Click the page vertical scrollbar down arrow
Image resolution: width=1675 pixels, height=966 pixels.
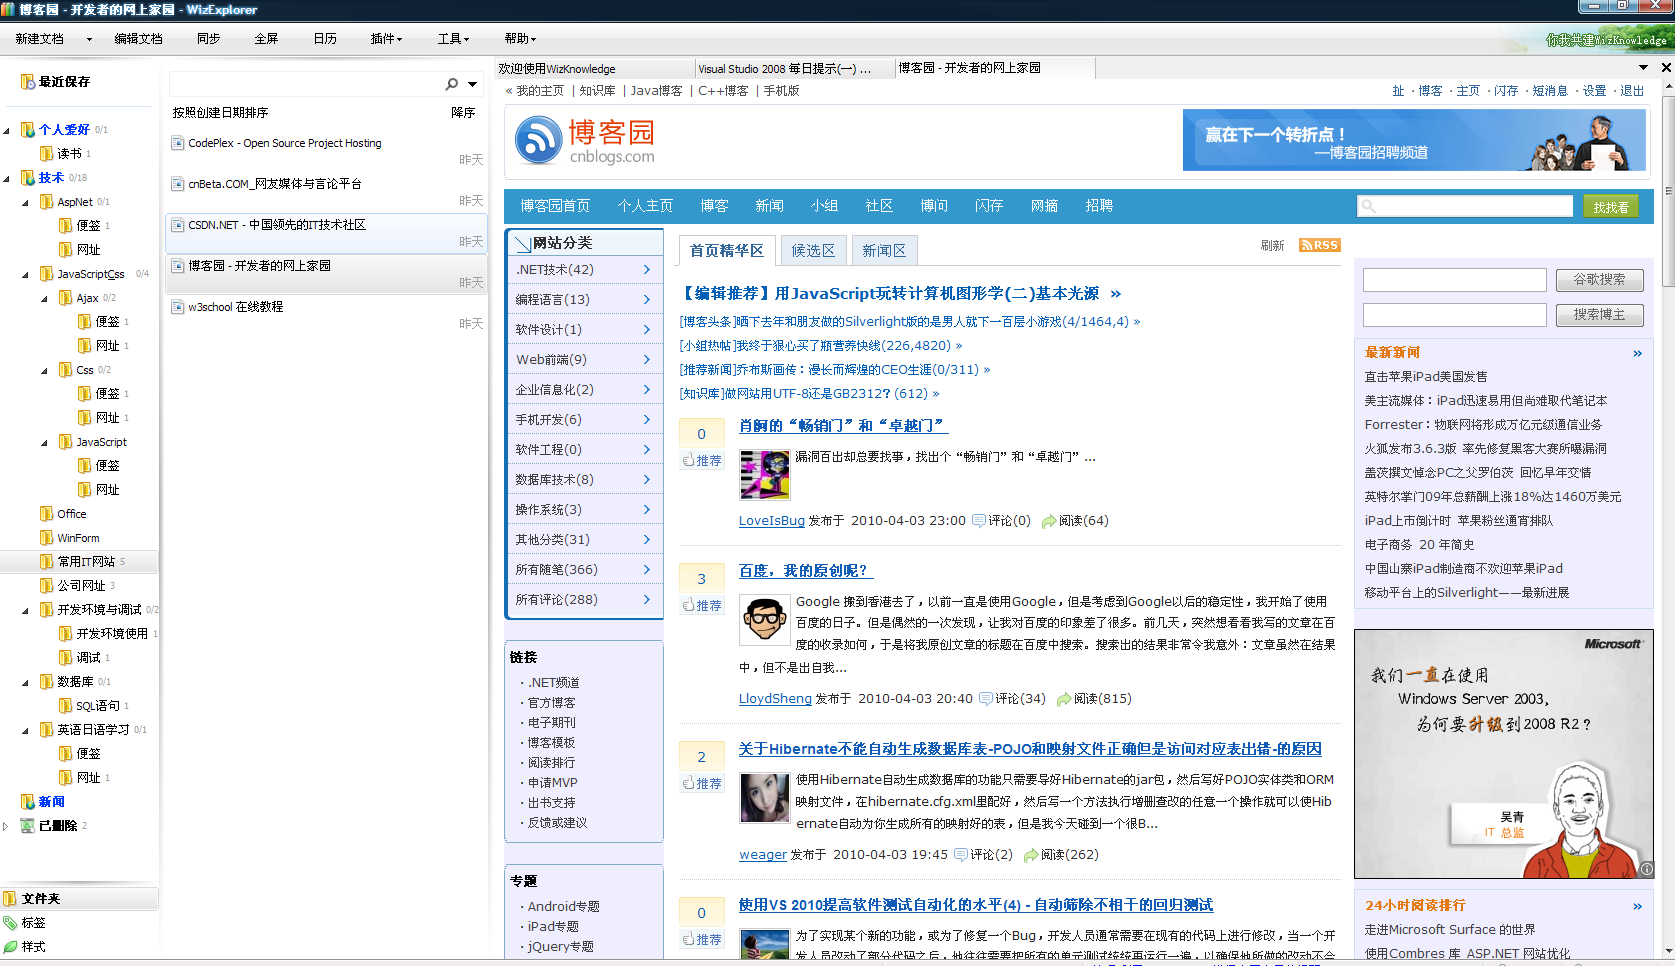tap(1667, 951)
